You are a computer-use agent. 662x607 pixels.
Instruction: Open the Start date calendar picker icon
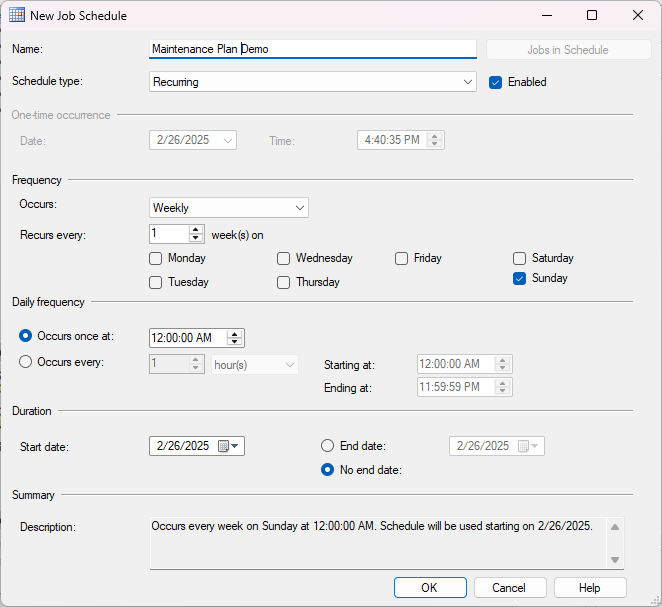click(x=223, y=446)
